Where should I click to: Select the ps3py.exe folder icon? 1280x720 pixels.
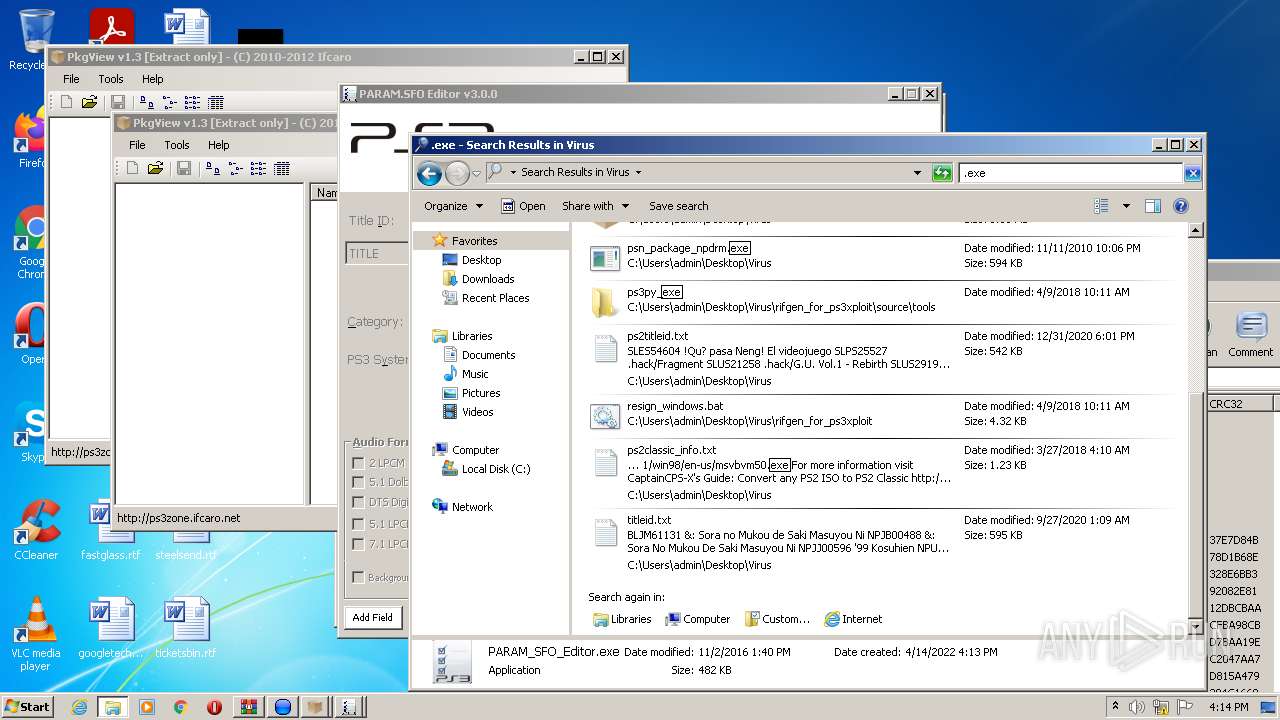point(605,301)
